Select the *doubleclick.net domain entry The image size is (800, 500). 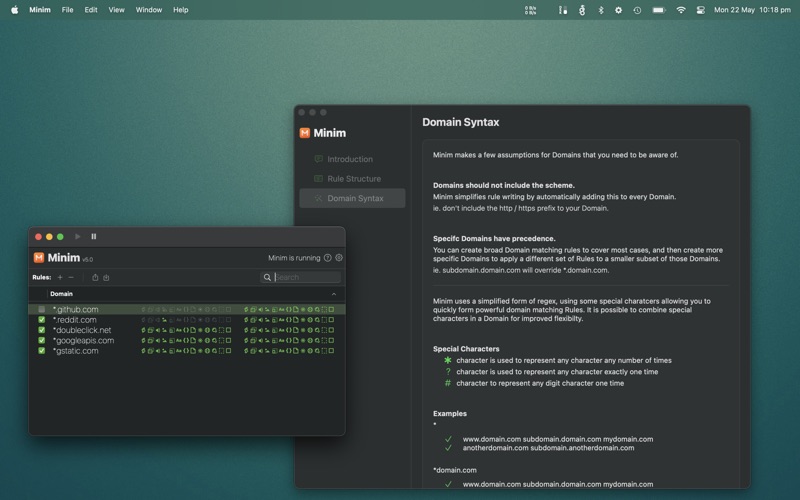[82, 330]
